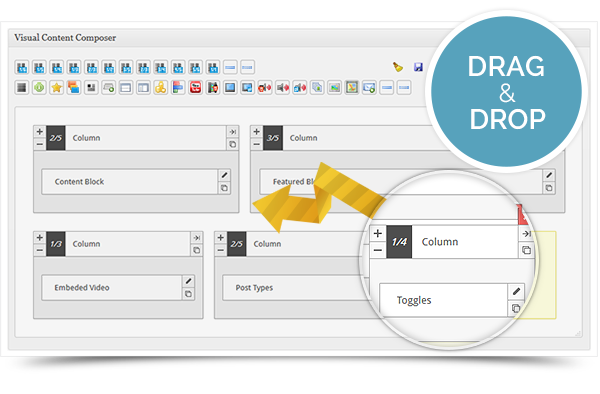Click the green circular info icon
Screen dimensions: 600x394
pyautogui.click(x=39, y=88)
